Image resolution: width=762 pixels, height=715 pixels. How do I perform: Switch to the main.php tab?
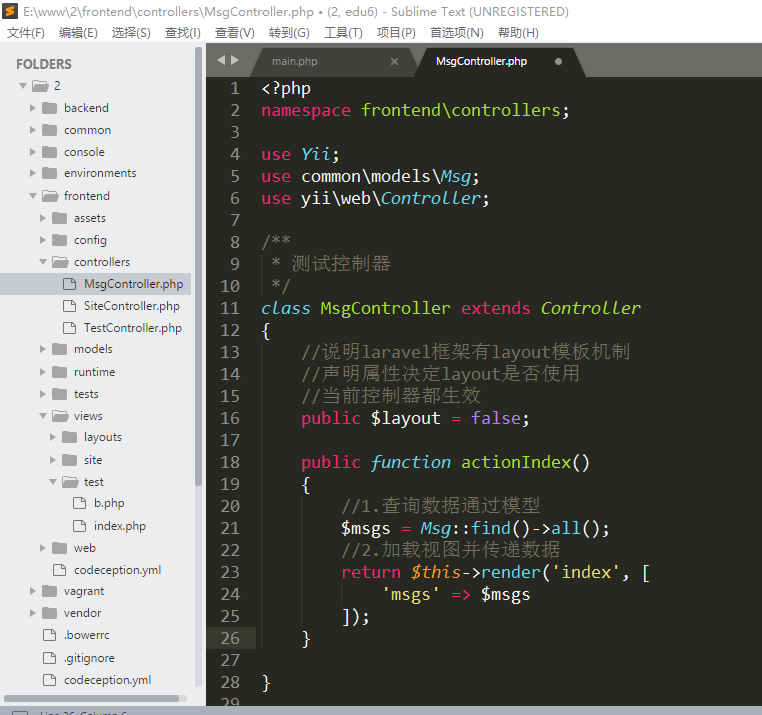pyautogui.click(x=295, y=61)
